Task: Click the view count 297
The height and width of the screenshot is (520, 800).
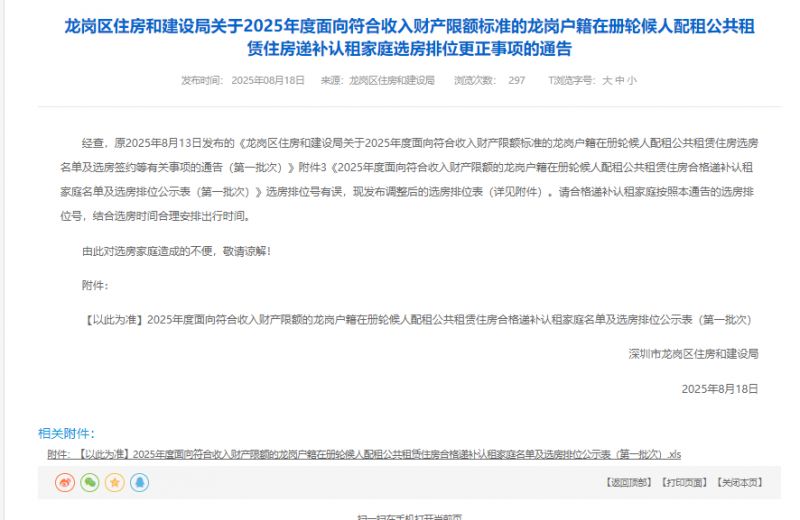Action: coord(516,80)
